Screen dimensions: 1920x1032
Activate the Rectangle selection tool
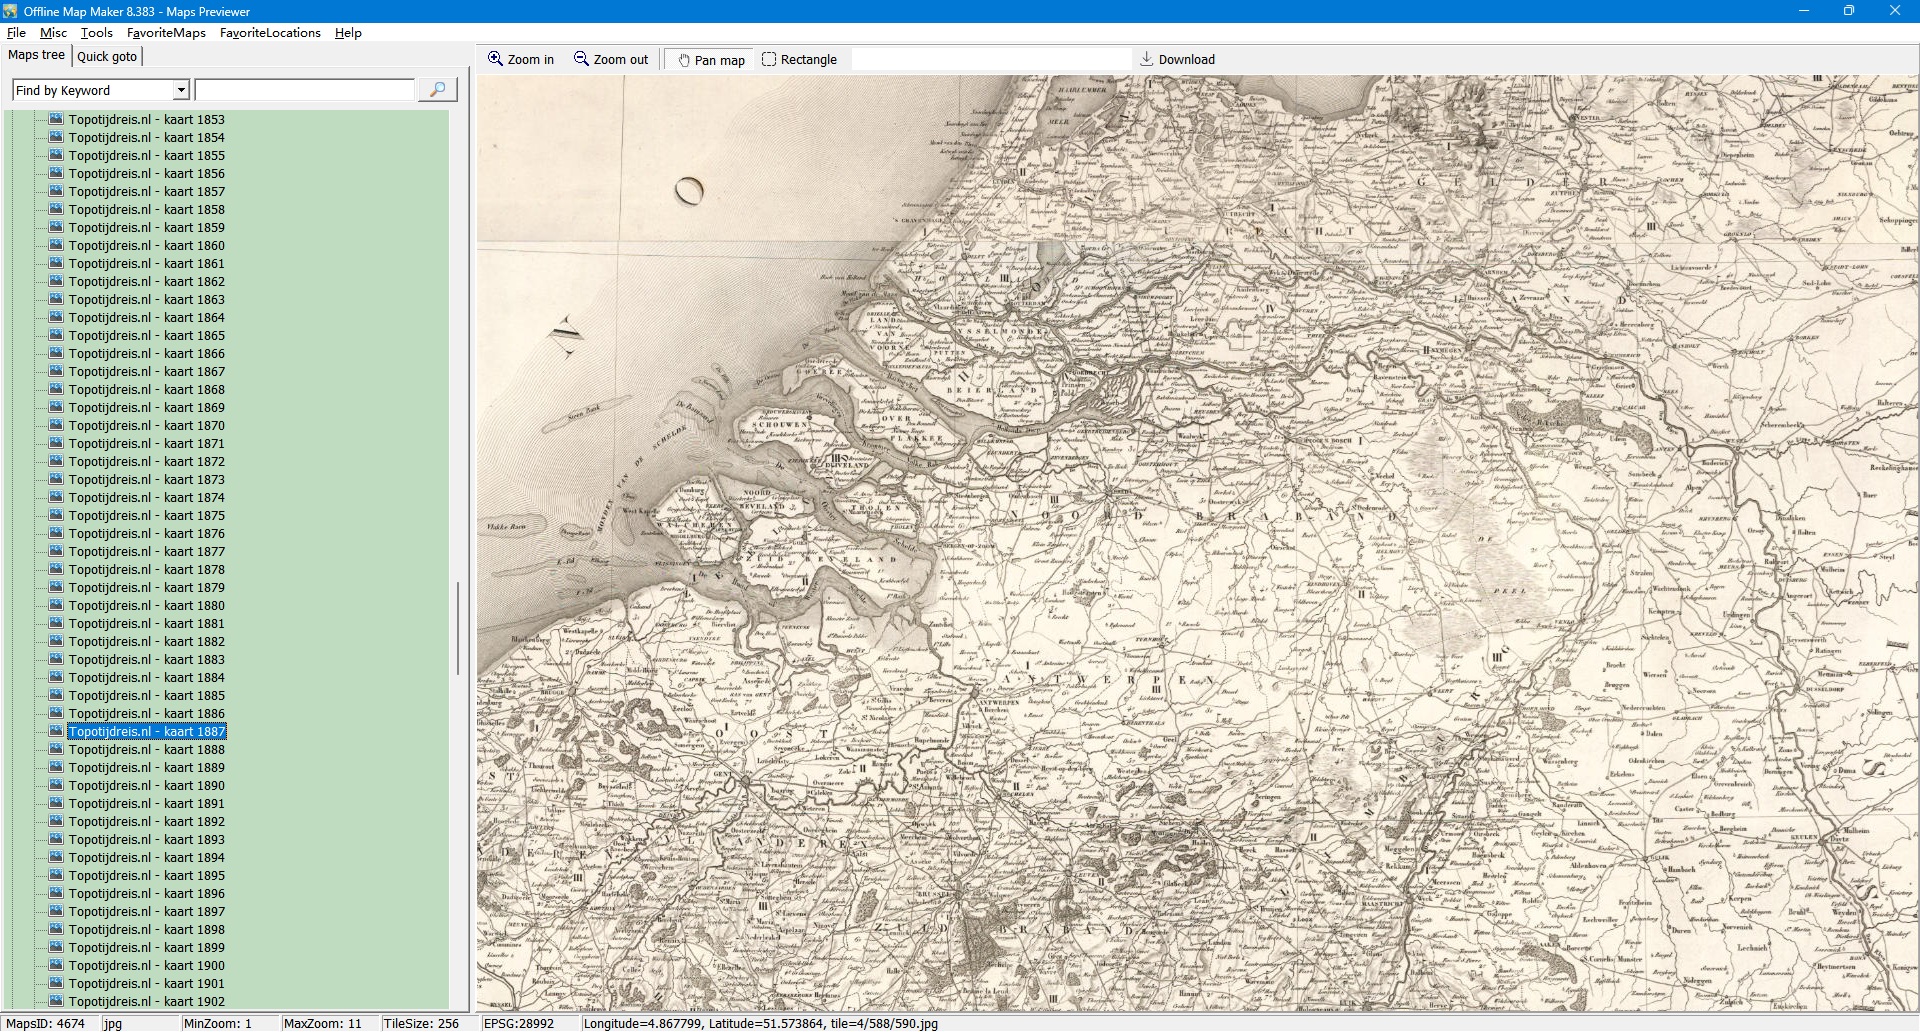(799, 60)
